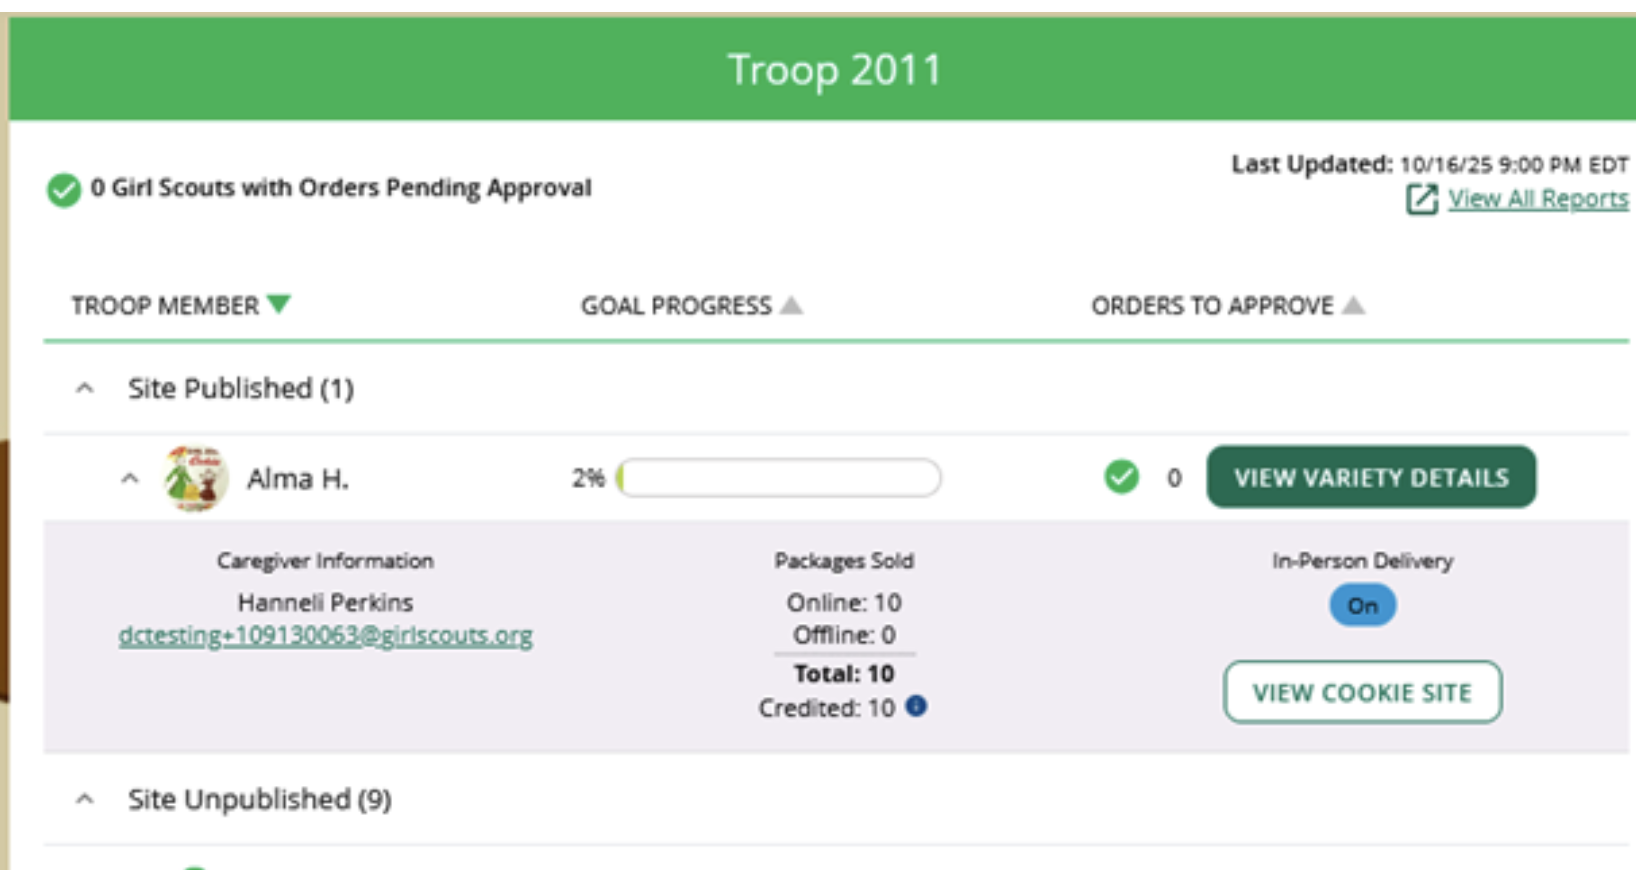Screen dimensions: 1636x870
Task: Toggle In-Person Delivery switch
Action: [1362, 606]
